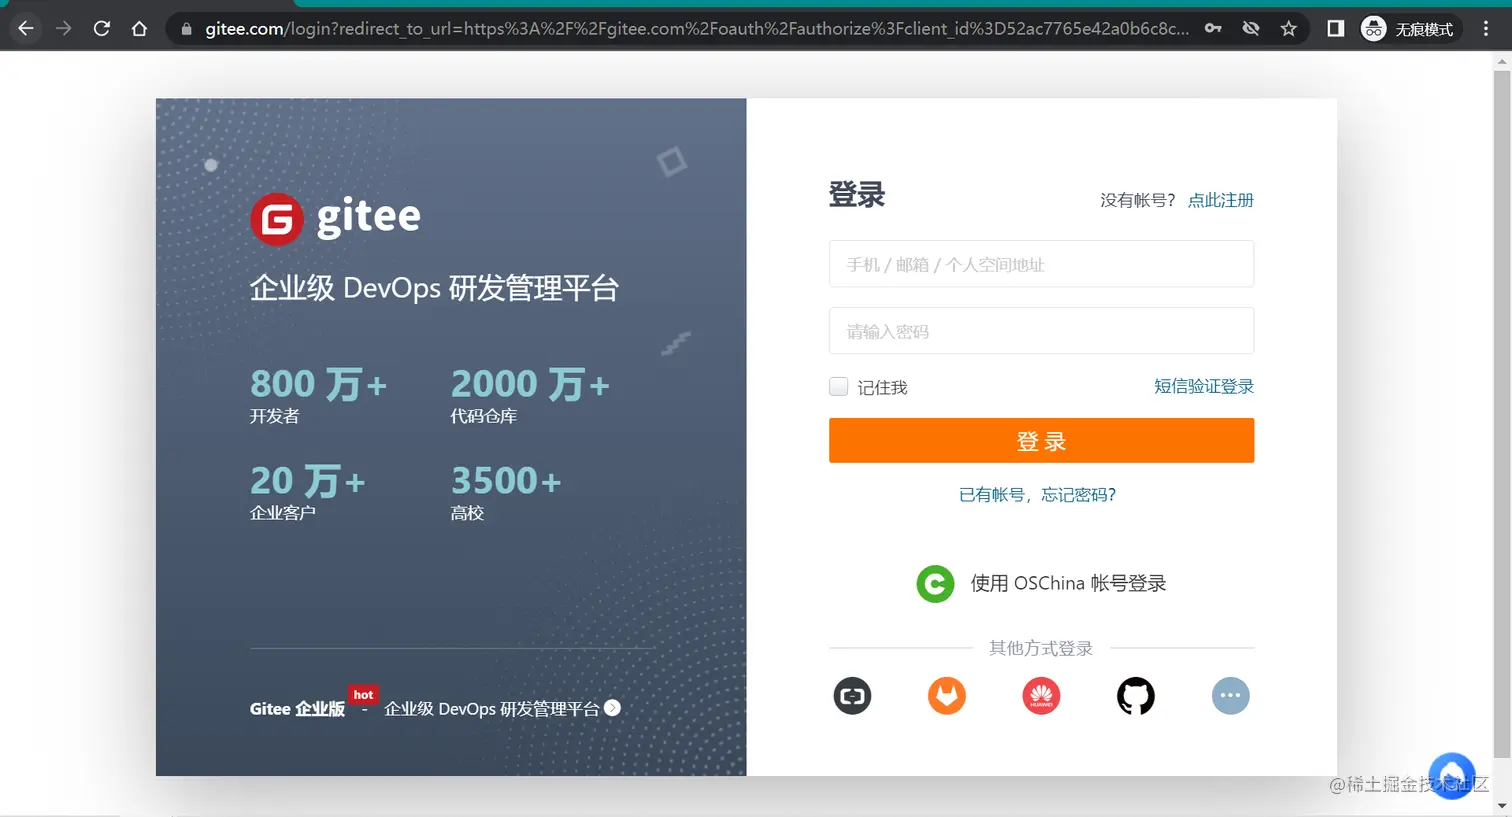This screenshot has height=817, width=1512.
Task: Click the 企业级 DevOps link beside Gitee 企业版
Action: pyautogui.click(x=492, y=709)
